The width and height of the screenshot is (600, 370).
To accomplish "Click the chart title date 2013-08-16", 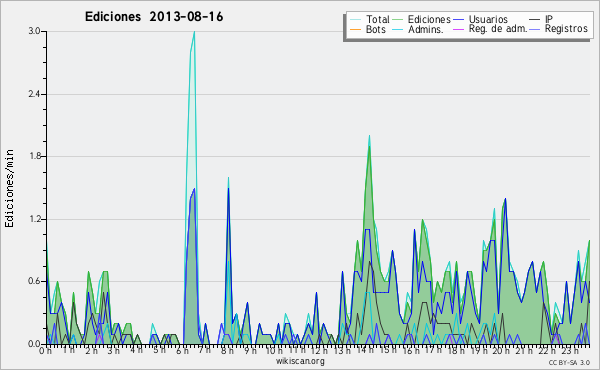I will pyautogui.click(x=186, y=17).
